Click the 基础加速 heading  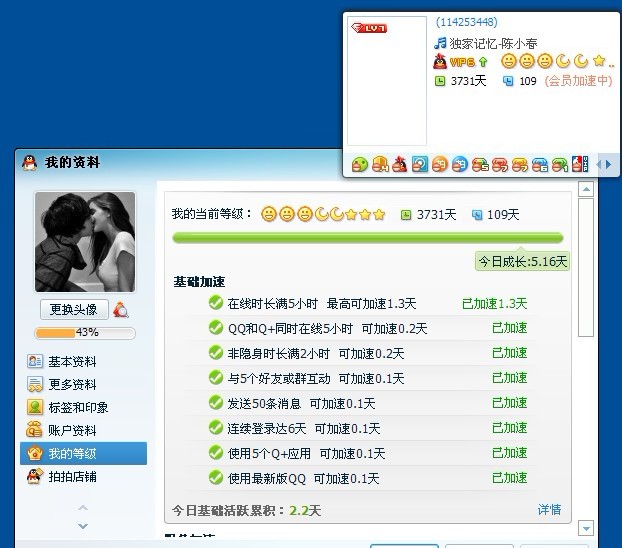click(199, 282)
